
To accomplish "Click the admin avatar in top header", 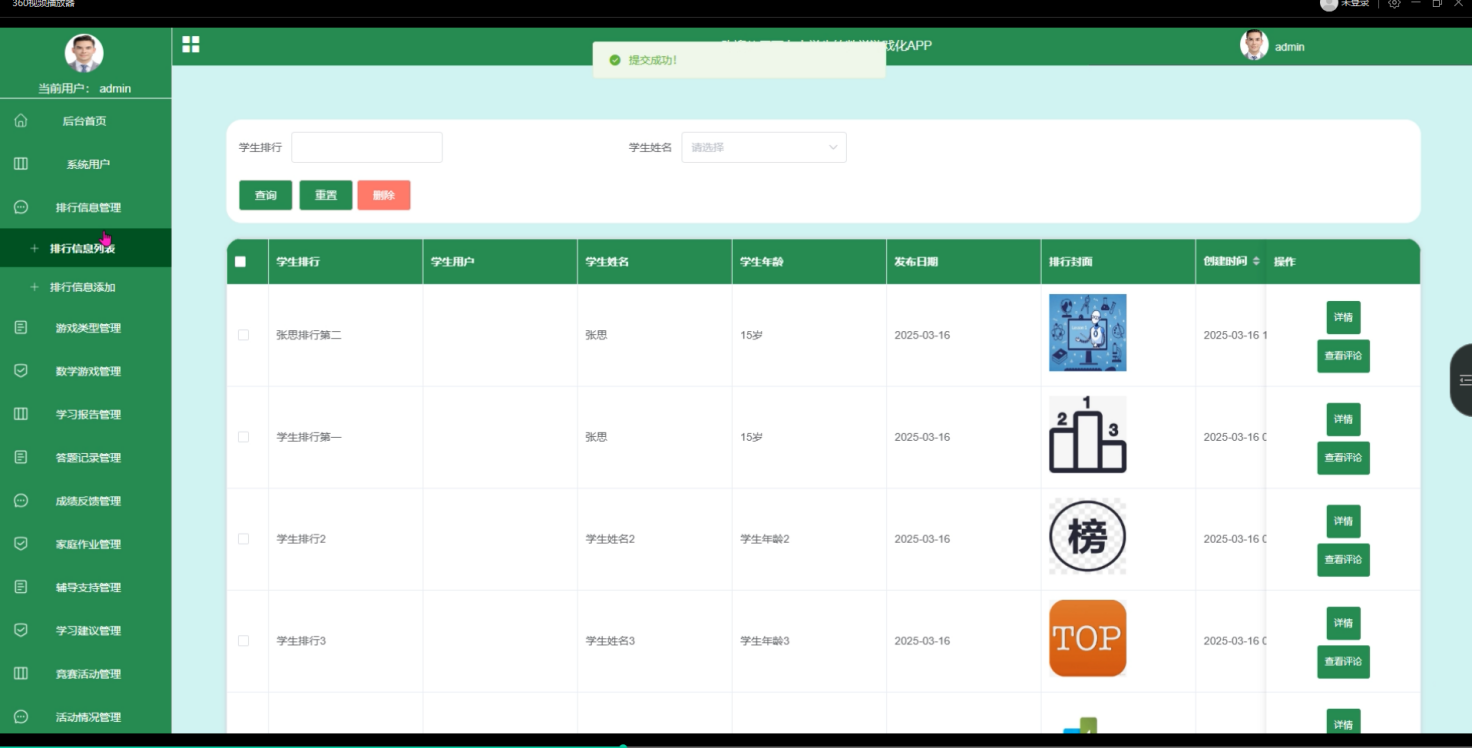I will tap(1254, 45).
